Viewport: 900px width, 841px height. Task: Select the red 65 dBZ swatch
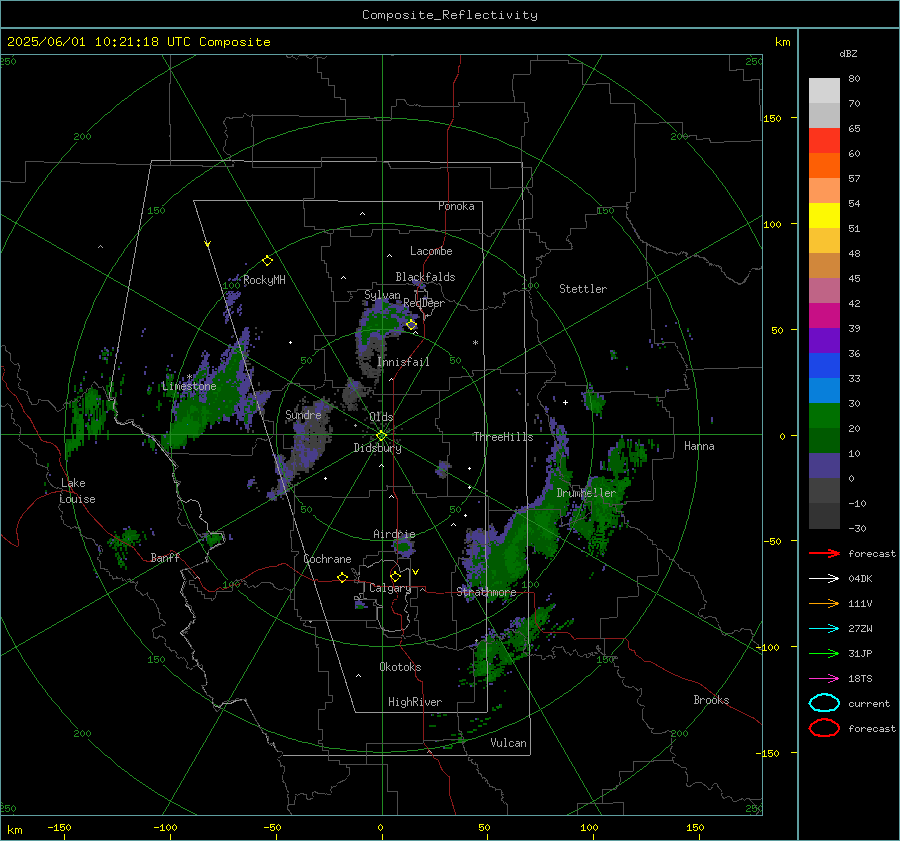824,140
